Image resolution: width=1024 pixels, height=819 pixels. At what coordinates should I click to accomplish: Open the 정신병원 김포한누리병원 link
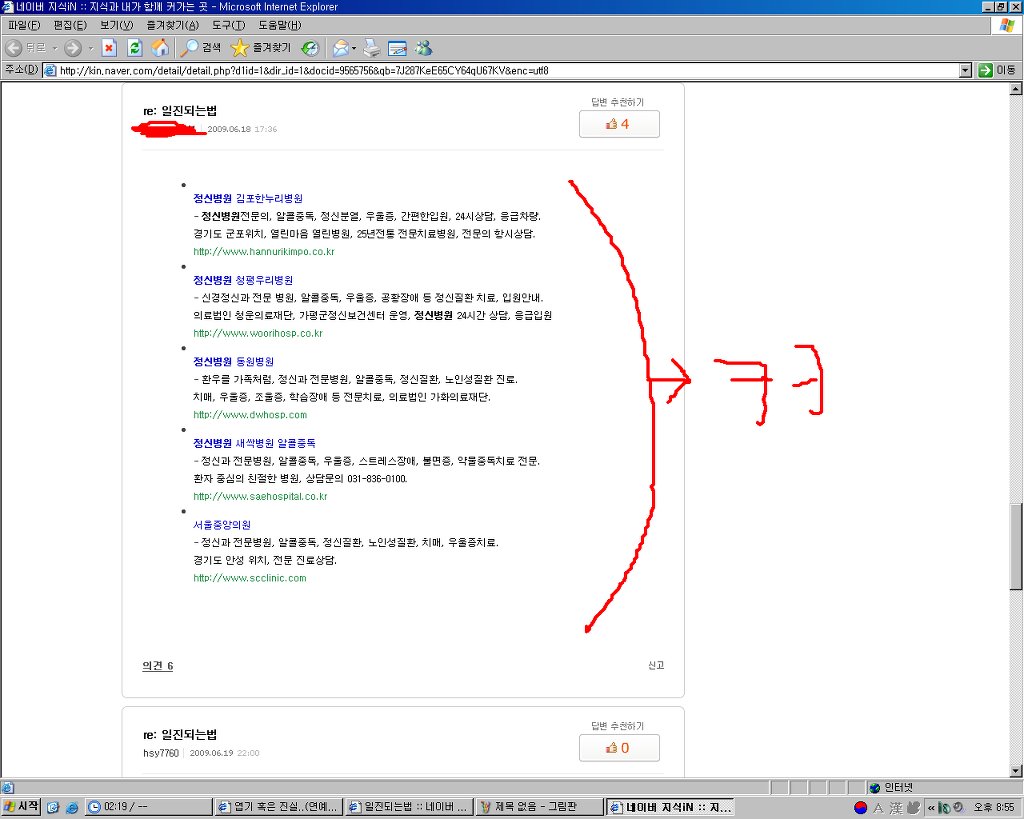[x=248, y=199]
